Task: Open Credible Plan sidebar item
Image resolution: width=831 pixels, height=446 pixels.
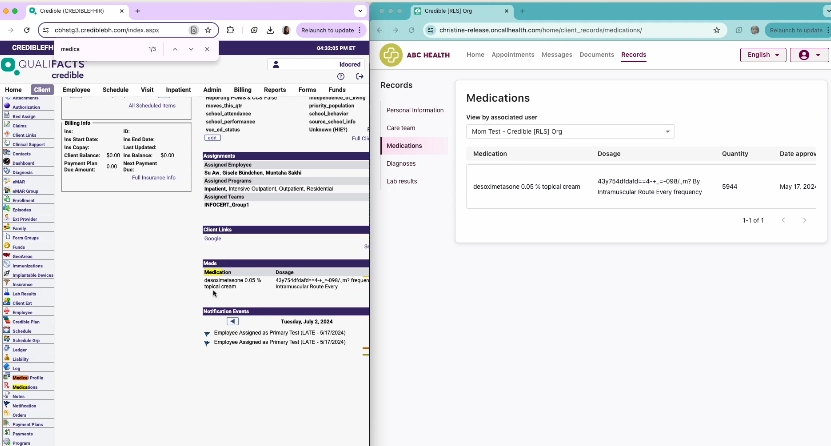Action: click(x=26, y=322)
